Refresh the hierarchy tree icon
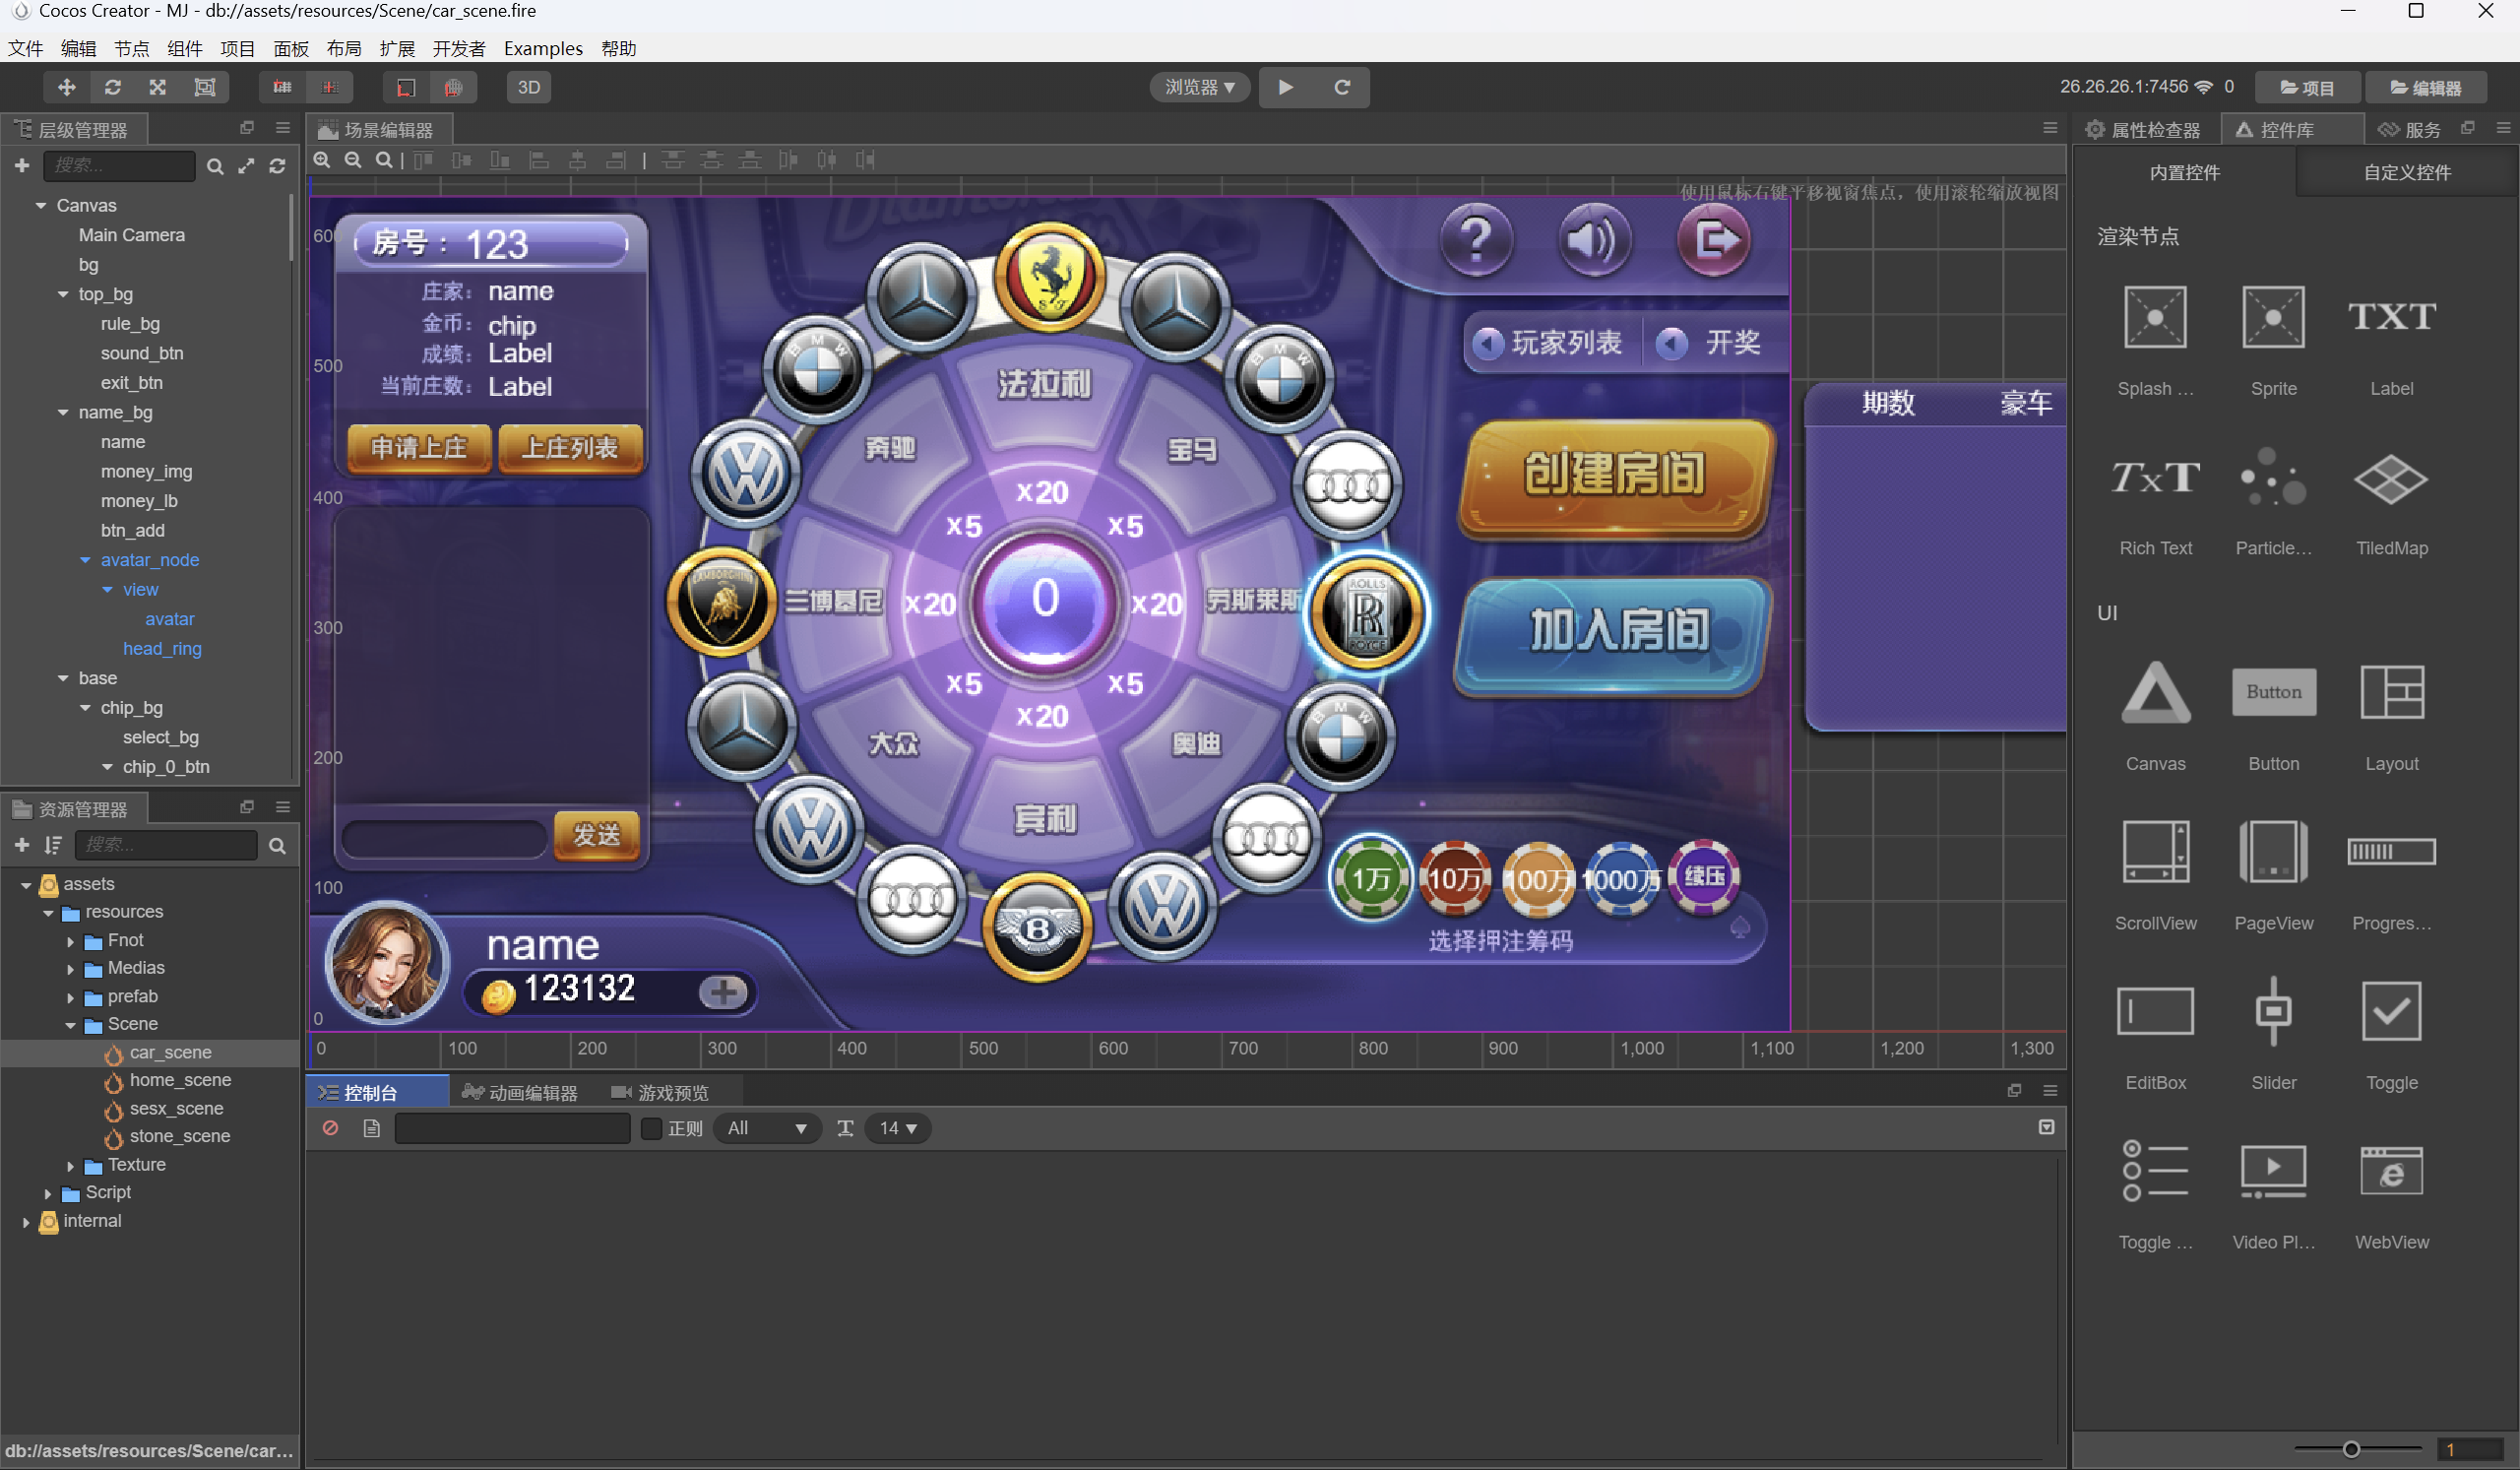The height and width of the screenshot is (1470, 2520). click(277, 166)
